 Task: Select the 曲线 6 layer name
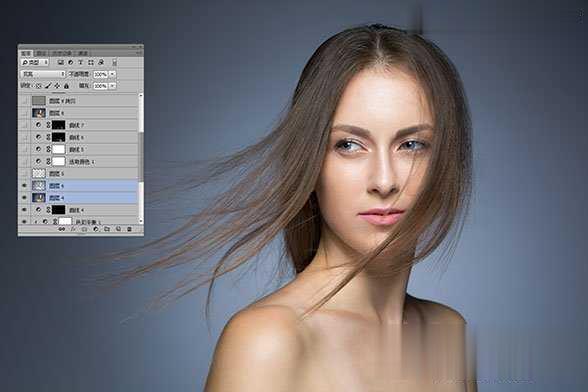(76, 137)
